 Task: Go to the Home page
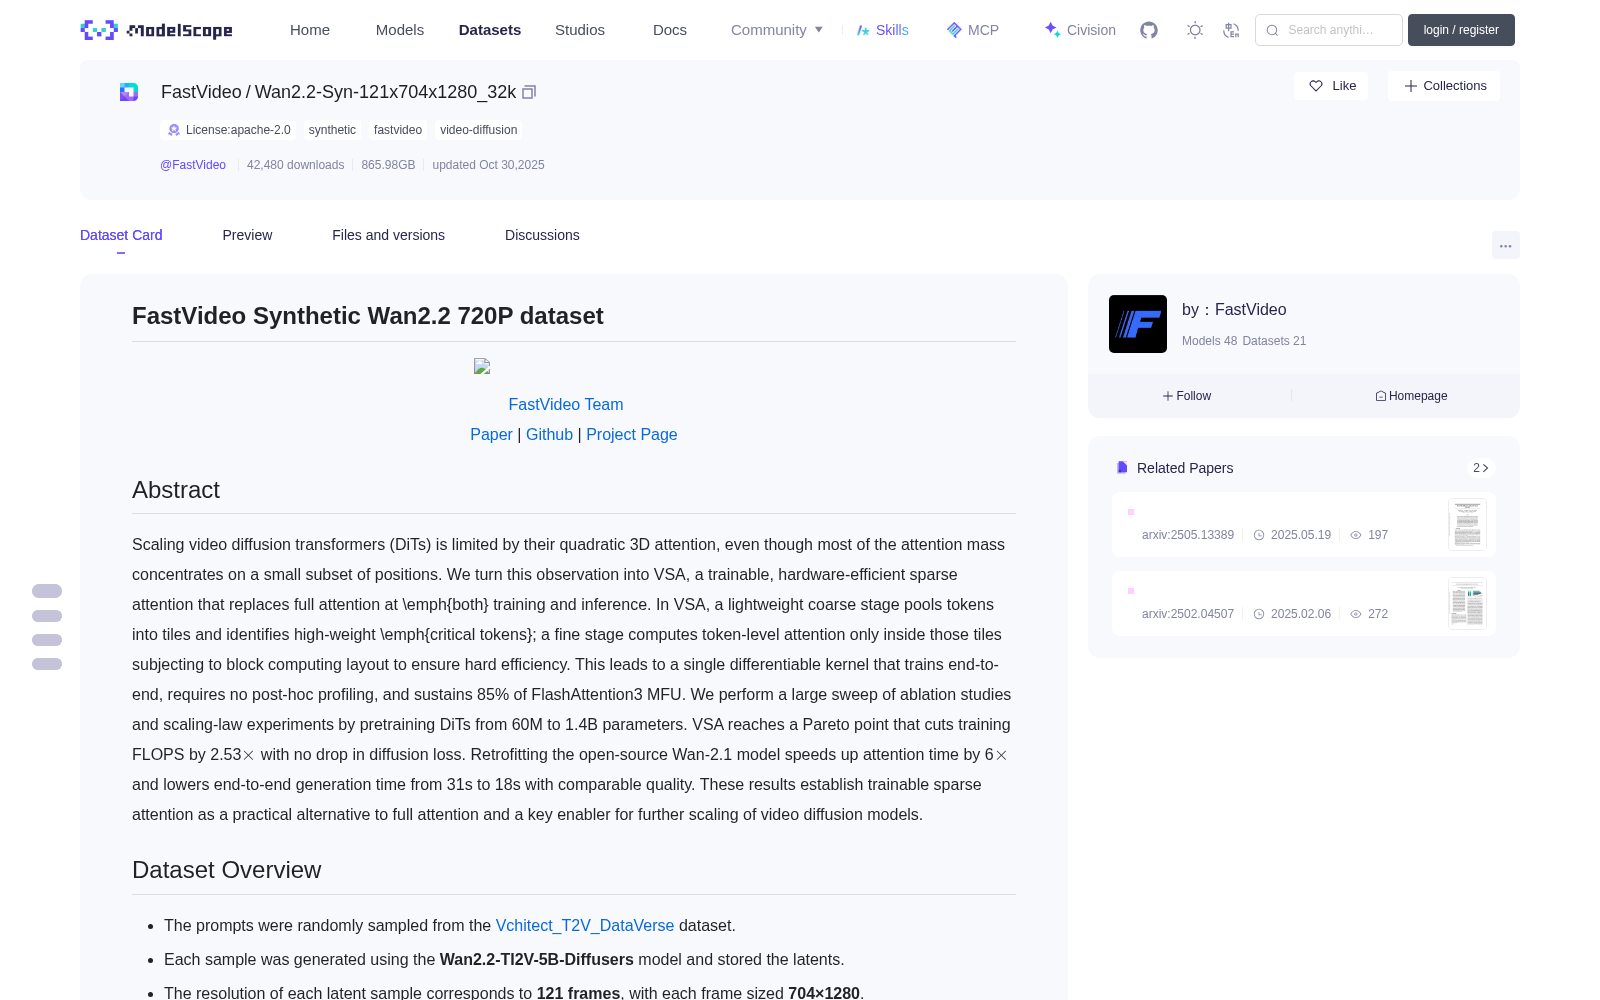[x=310, y=30]
